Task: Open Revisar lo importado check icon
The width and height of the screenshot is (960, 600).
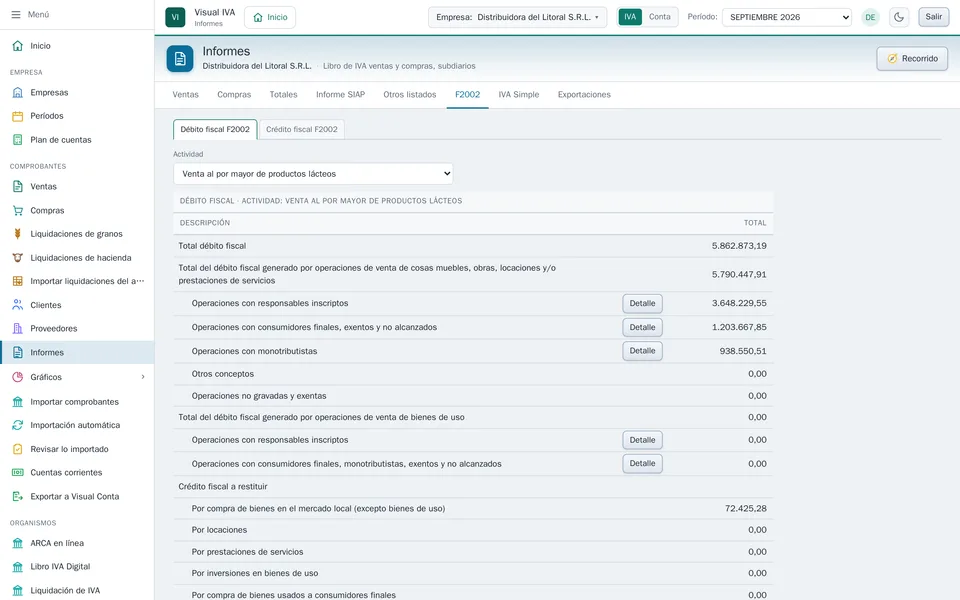Action: pos(18,449)
